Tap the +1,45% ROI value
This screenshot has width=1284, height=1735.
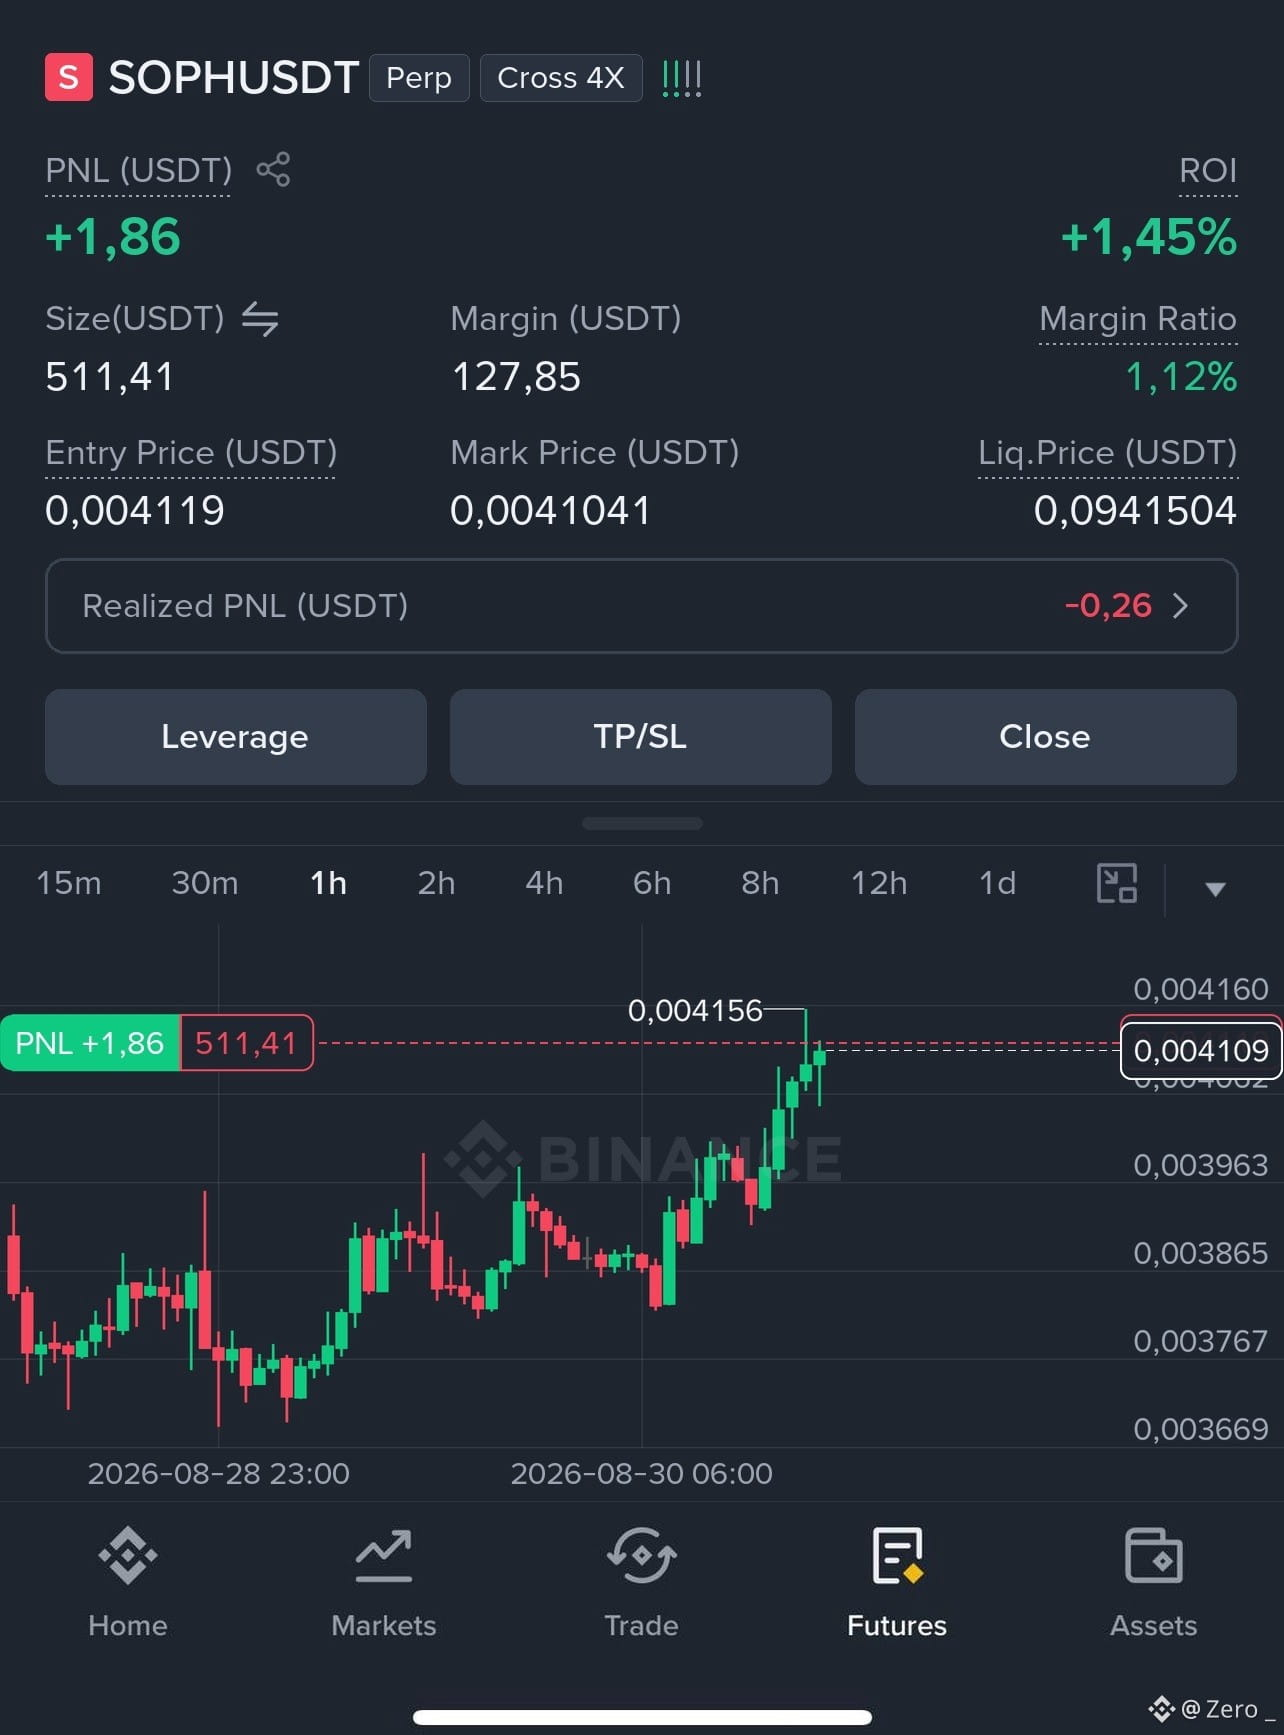pyautogui.click(x=1149, y=238)
